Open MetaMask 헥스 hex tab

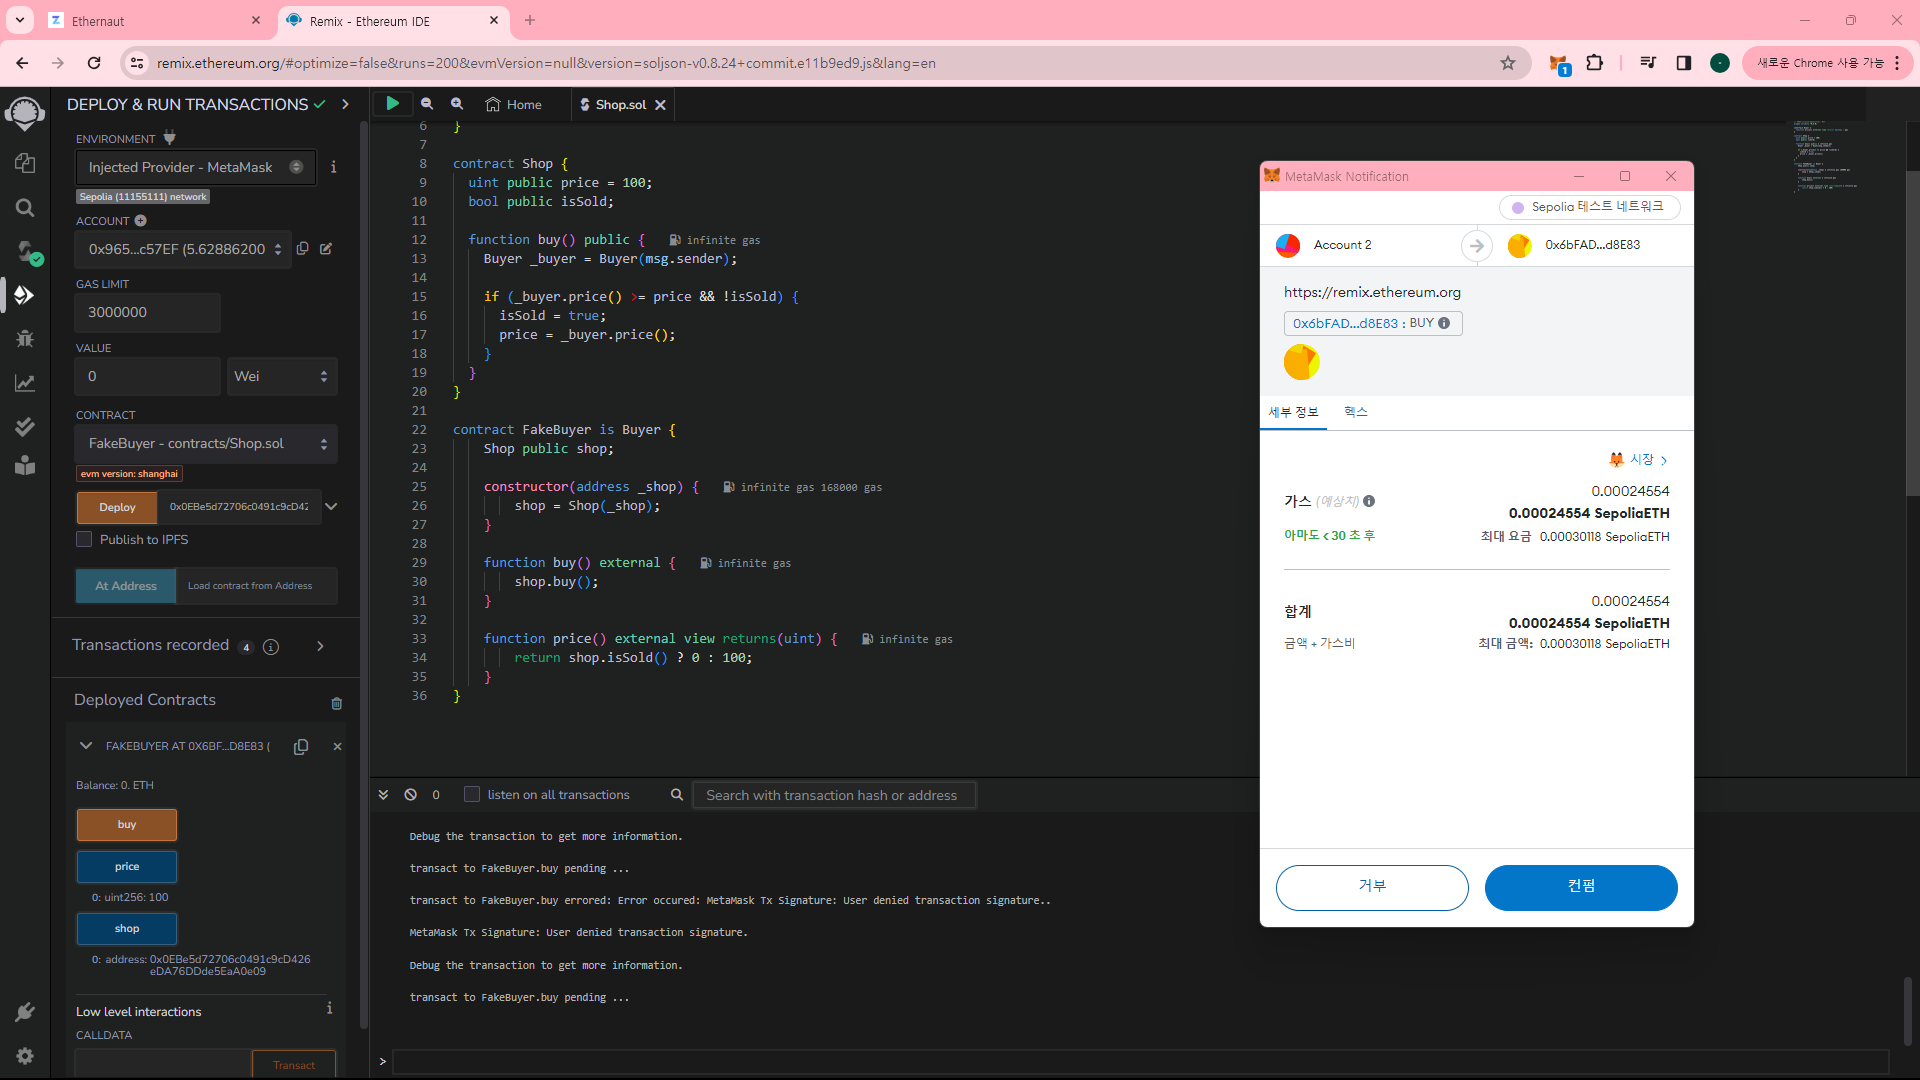point(1355,412)
